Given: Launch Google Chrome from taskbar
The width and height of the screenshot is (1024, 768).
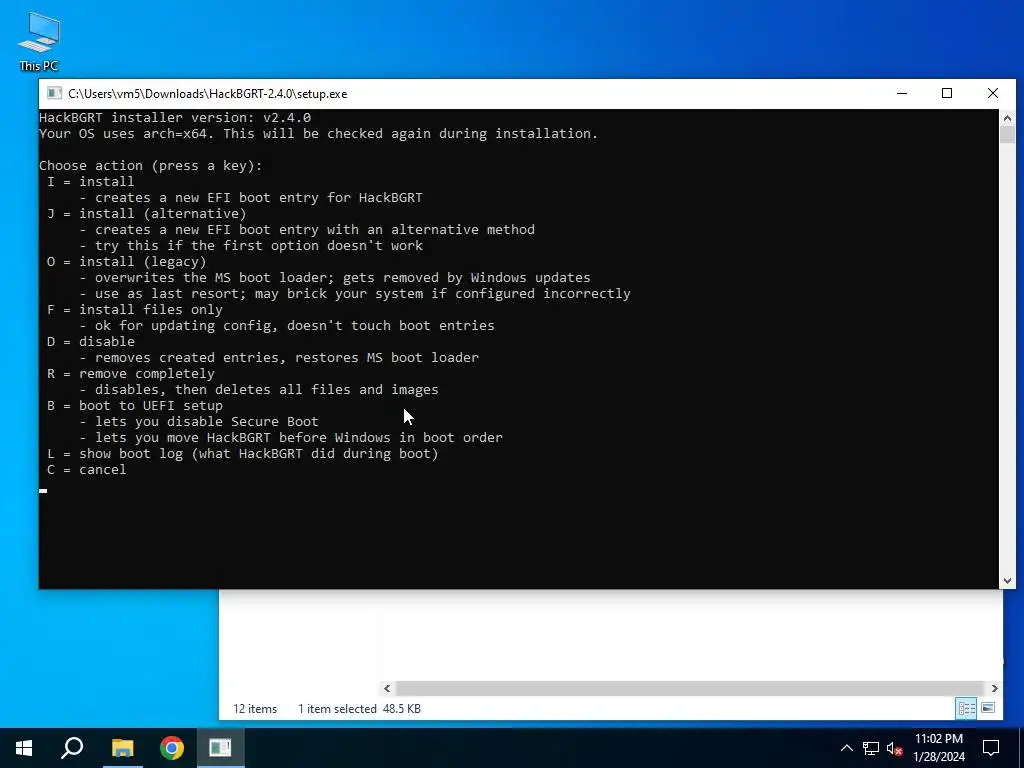Looking at the screenshot, I should (x=172, y=748).
